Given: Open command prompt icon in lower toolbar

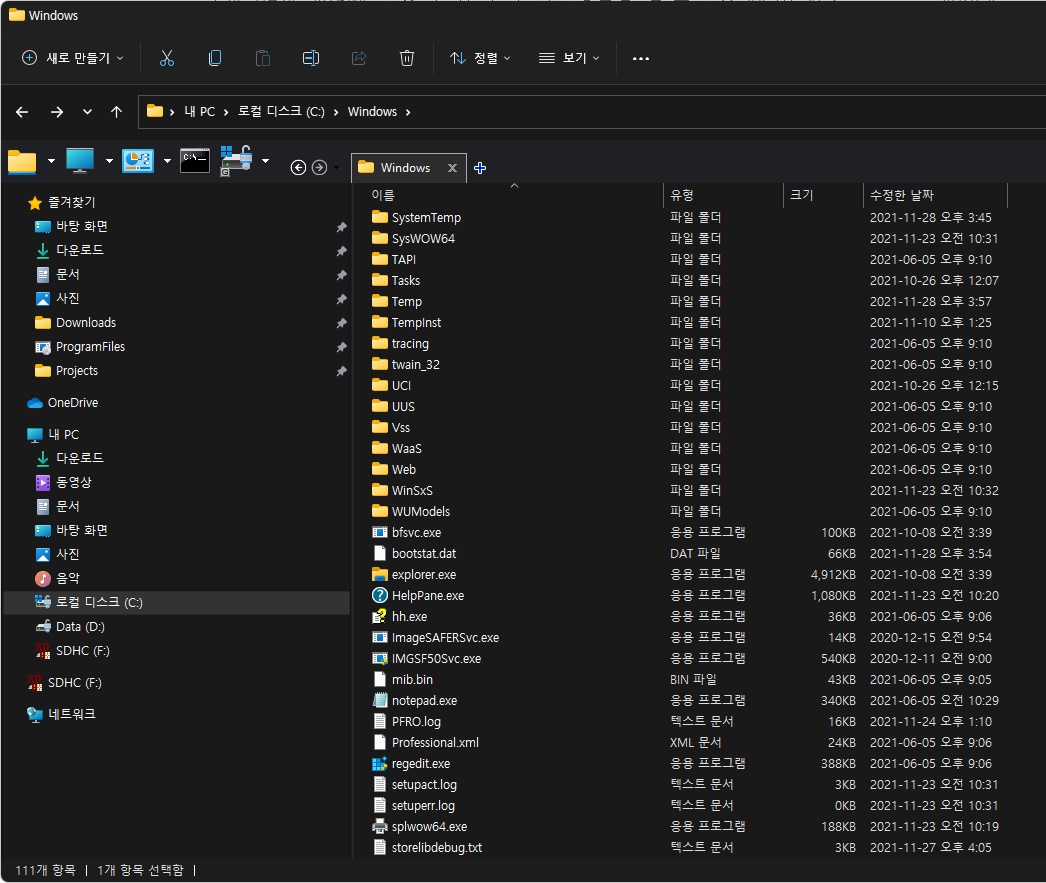Looking at the screenshot, I should [195, 161].
